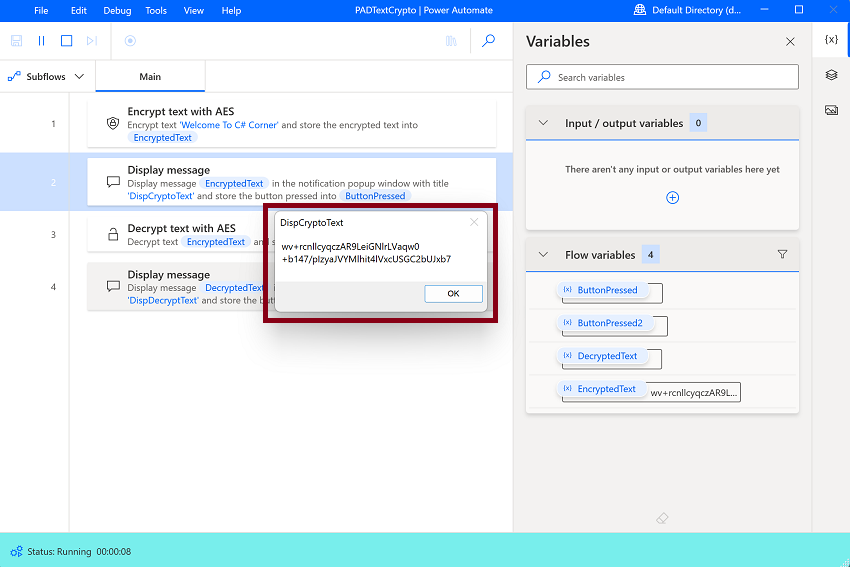Pause the running flow
This screenshot has height=567, width=850.
[41, 41]
